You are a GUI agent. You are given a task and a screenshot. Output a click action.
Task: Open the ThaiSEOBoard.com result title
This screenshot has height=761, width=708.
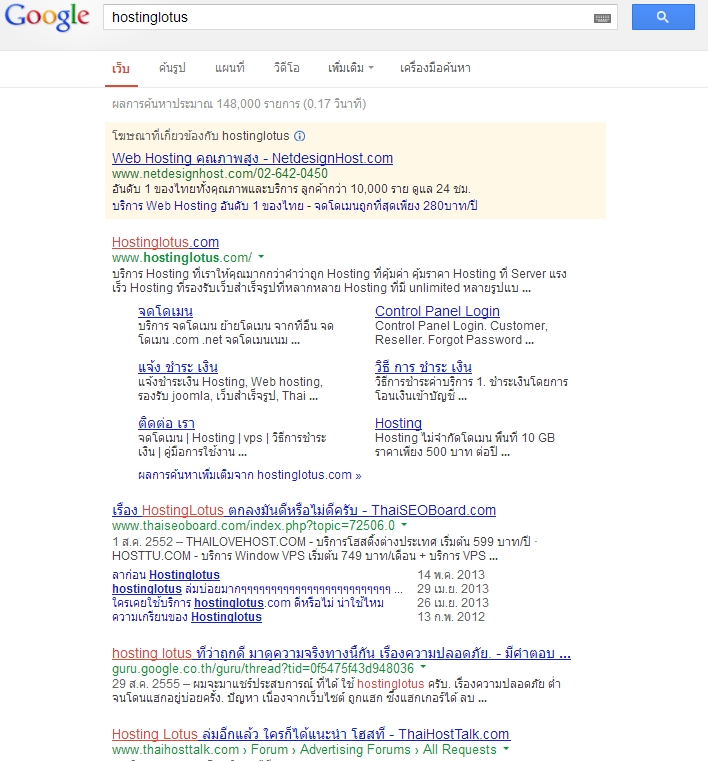(303, 510)
